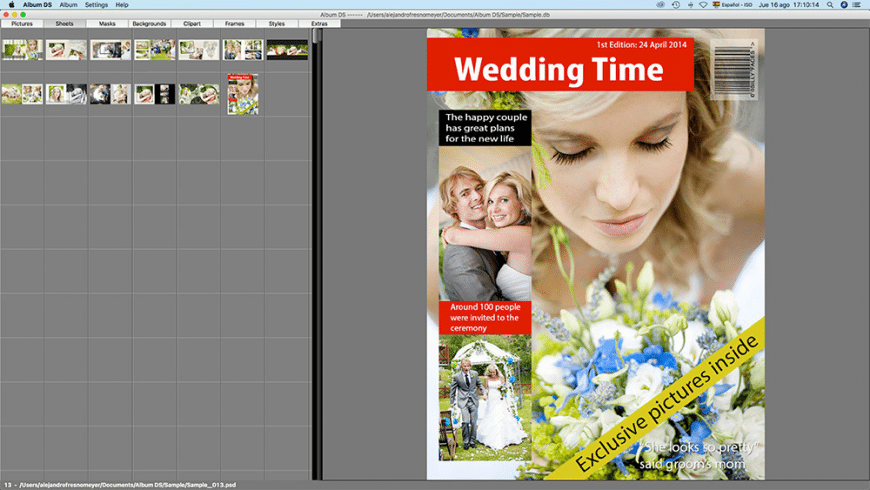Image resolution: width=870 pixels, height=490 pixels.
Task: Select the Wedding Time magazine cover thumbnail
Action: pos(242,94)
